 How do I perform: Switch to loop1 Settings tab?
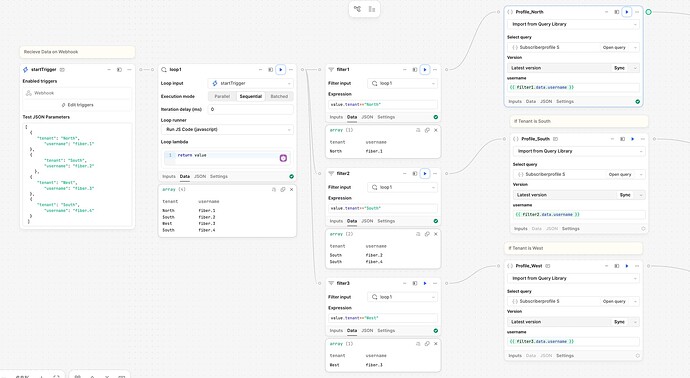[219, 176]
